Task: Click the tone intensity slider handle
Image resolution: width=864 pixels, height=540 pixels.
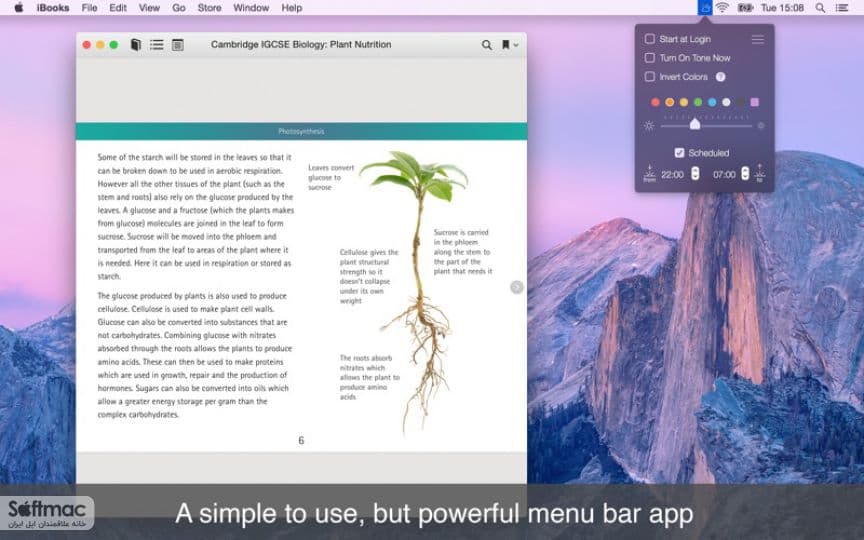Action: tap(695, 124)
